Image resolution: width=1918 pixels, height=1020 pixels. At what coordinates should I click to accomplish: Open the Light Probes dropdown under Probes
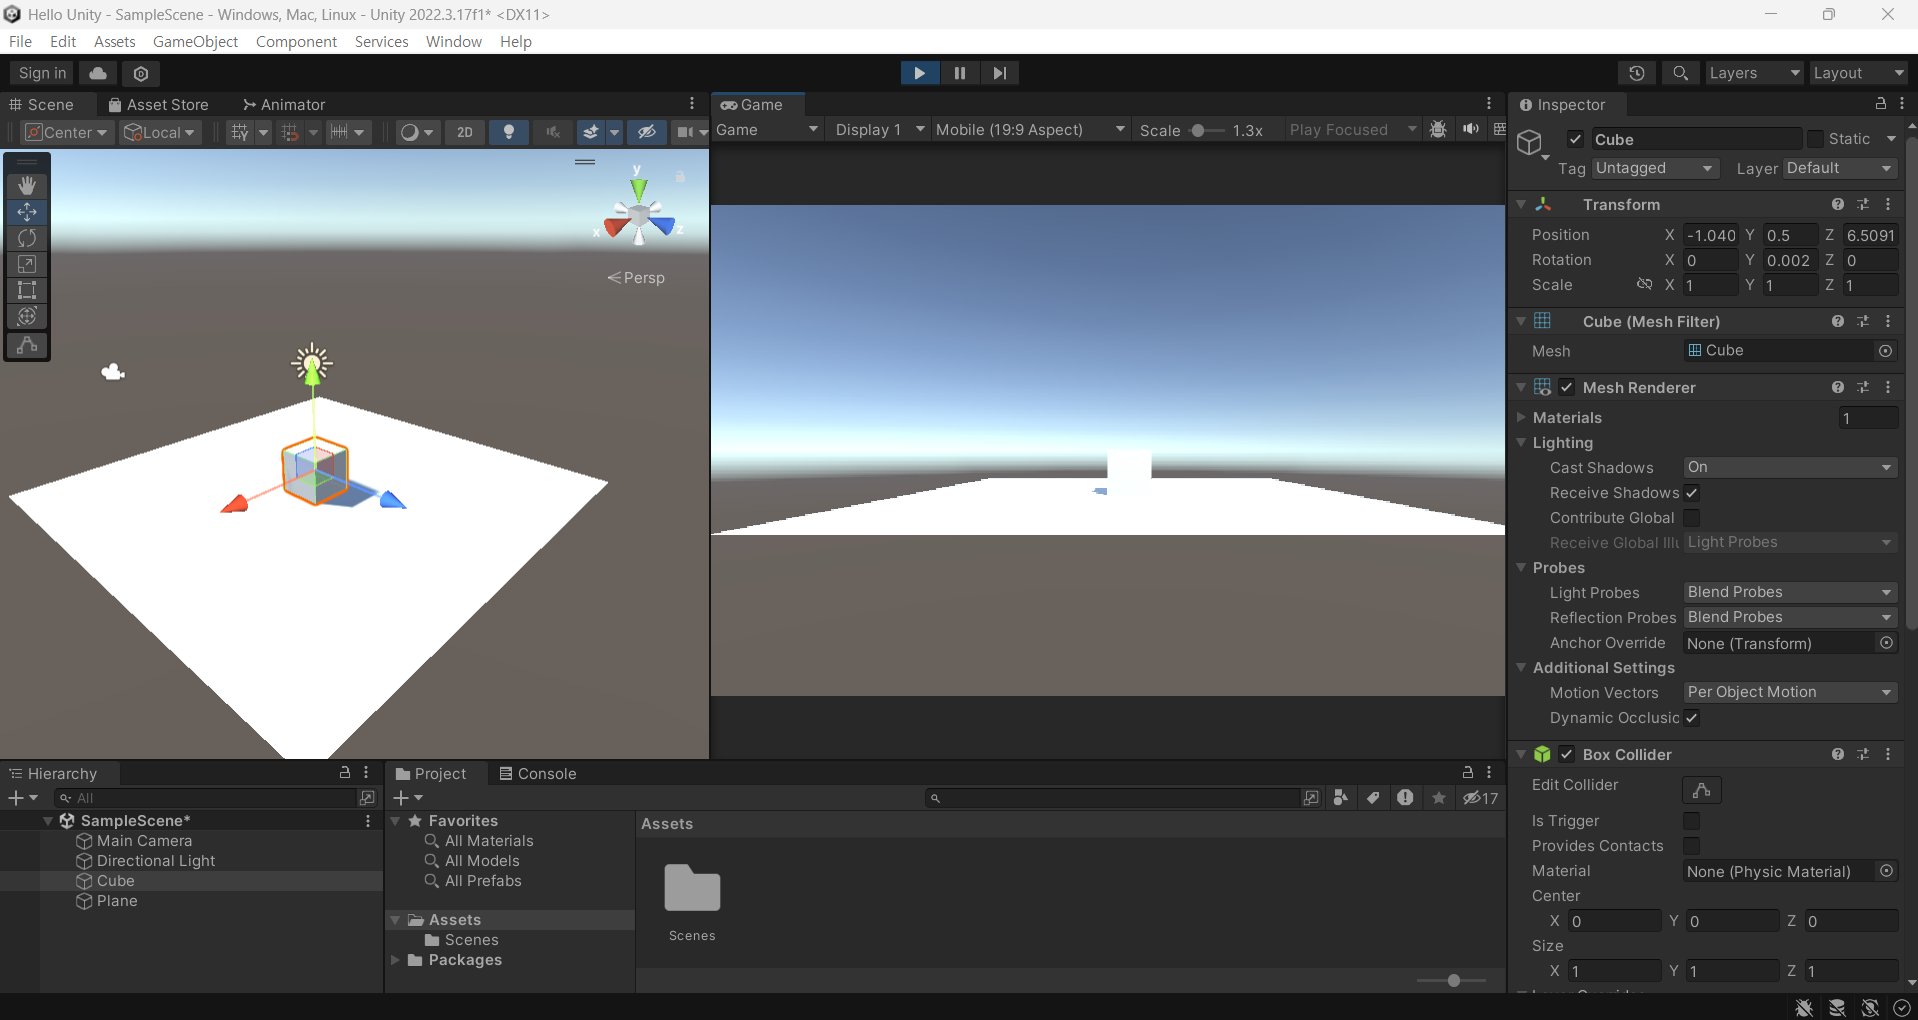point(1790,592)
